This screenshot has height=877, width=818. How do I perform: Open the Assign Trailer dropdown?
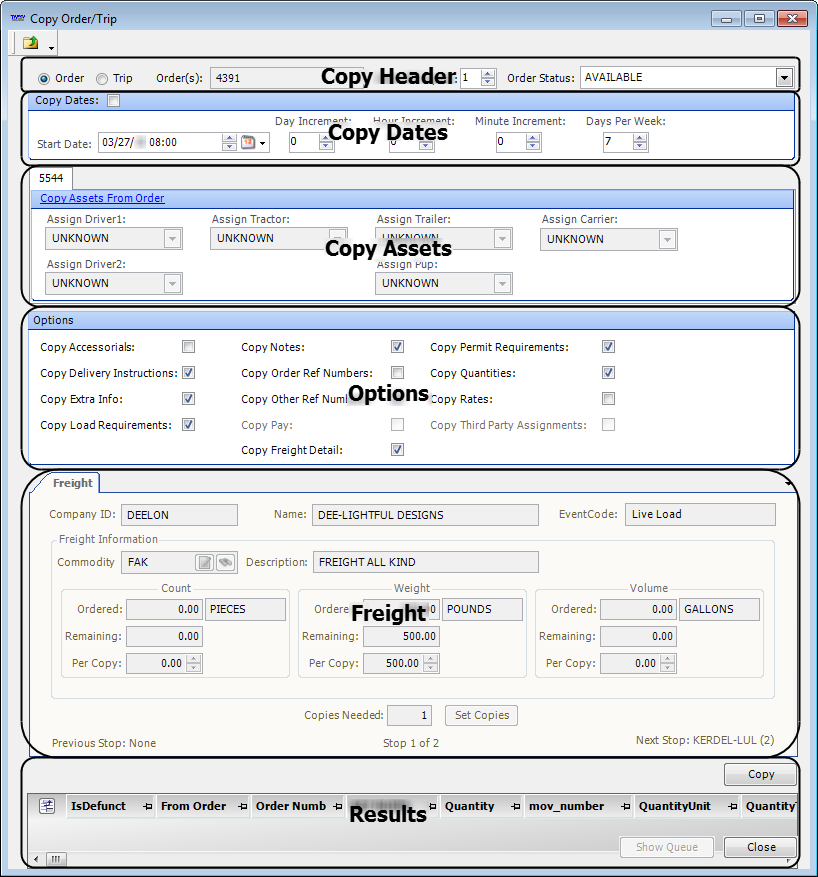[x=502, y=239]
